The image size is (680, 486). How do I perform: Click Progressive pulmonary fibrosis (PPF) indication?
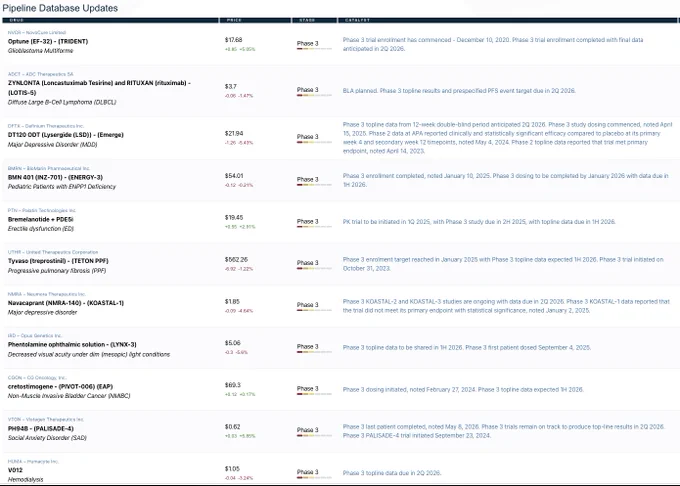pos(57,271)
